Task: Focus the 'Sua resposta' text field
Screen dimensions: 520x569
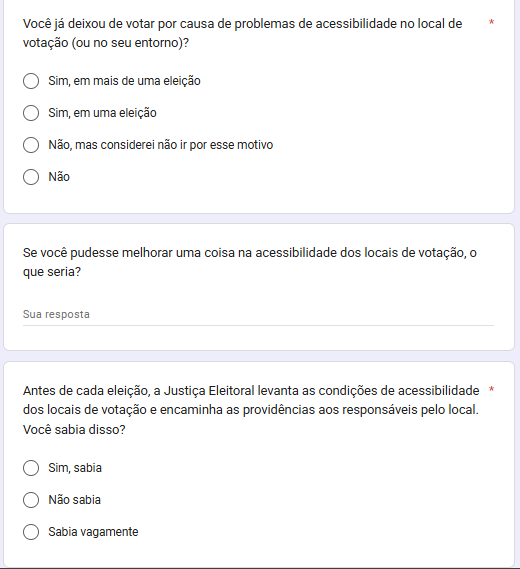Action: pos(258,314)
